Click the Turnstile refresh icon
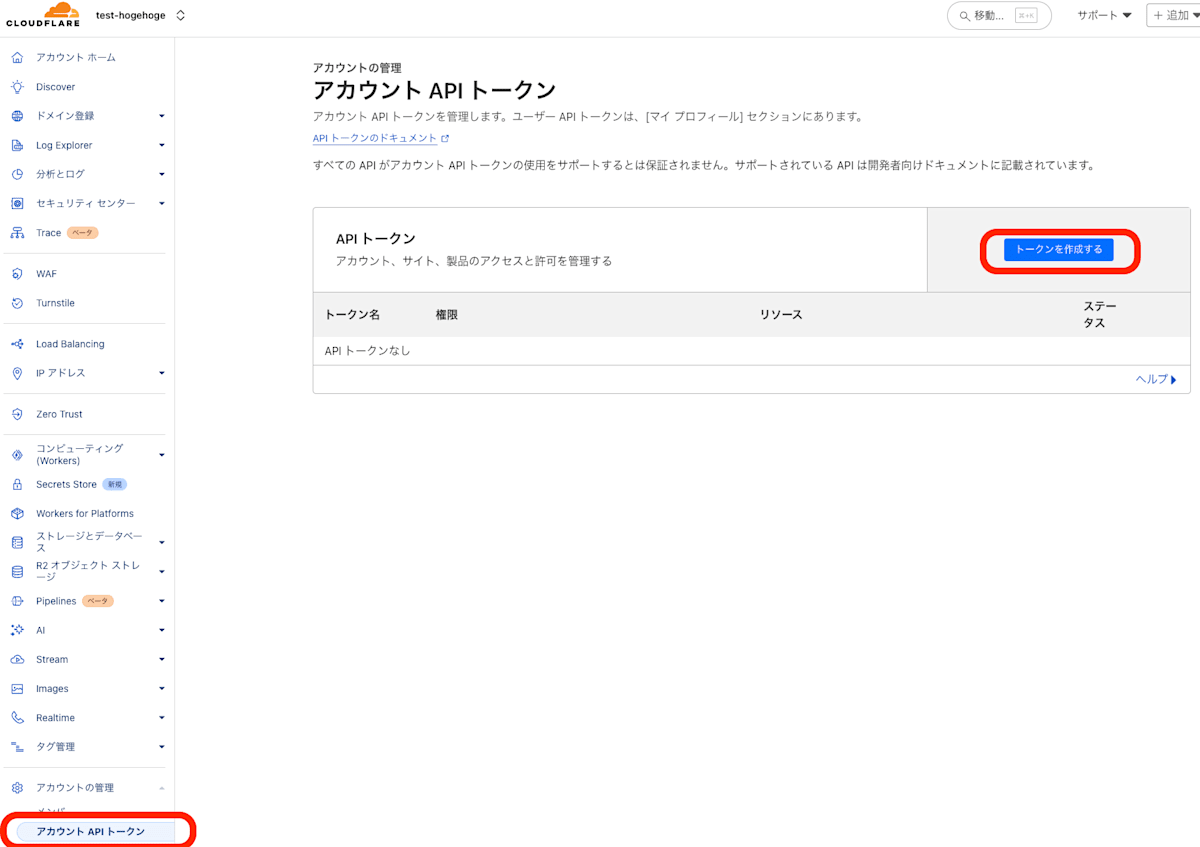 pos(17,303)
